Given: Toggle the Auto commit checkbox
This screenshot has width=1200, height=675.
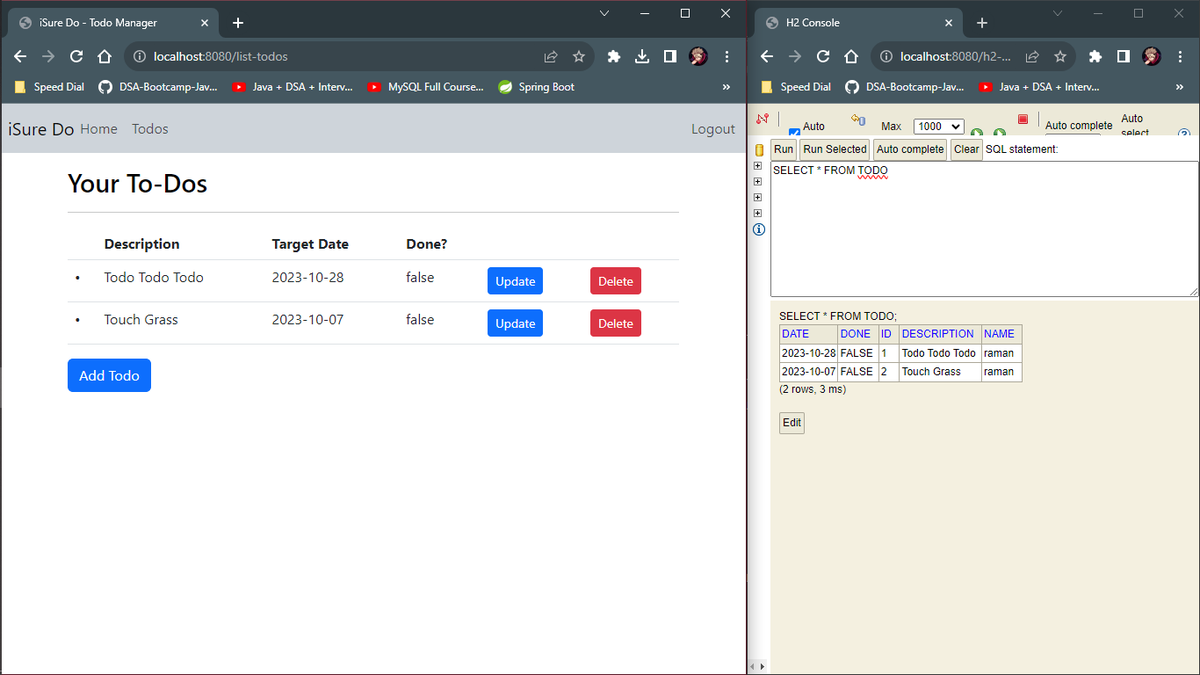Looking at the screenshot, I should (793, 128).
